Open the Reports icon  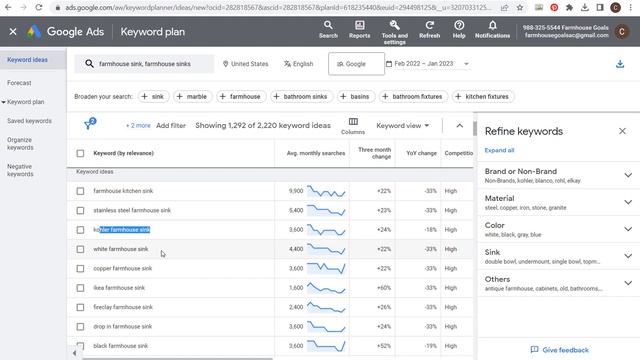(x=360, y=30)
